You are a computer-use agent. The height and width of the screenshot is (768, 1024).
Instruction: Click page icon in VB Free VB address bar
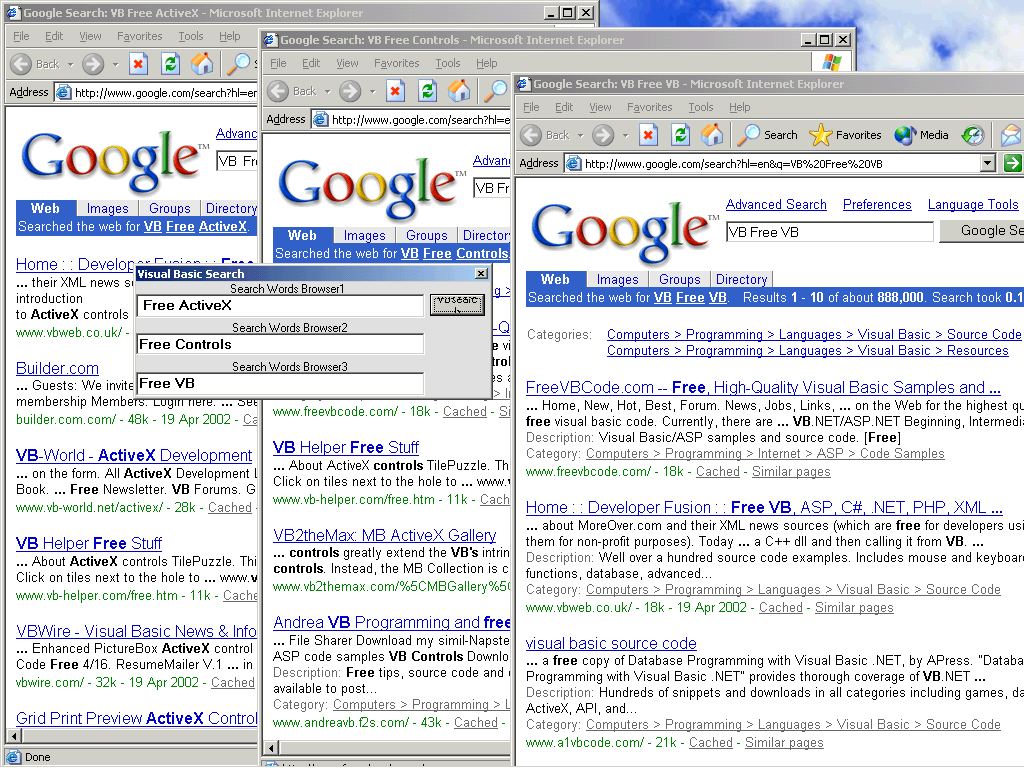[x=573, y=163]
